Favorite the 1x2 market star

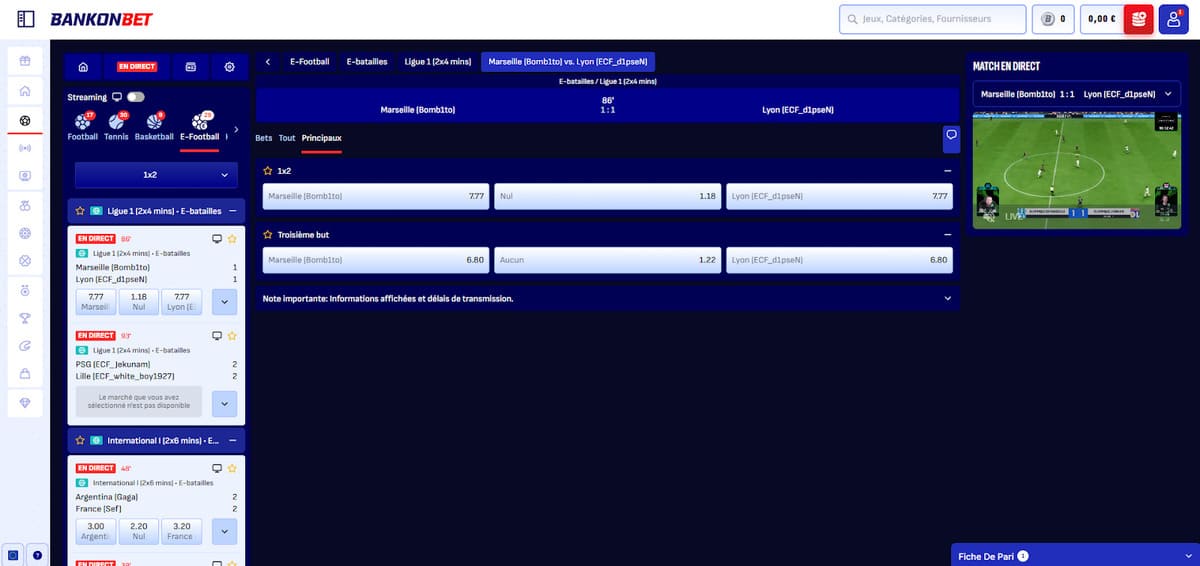tap(268, 171)
